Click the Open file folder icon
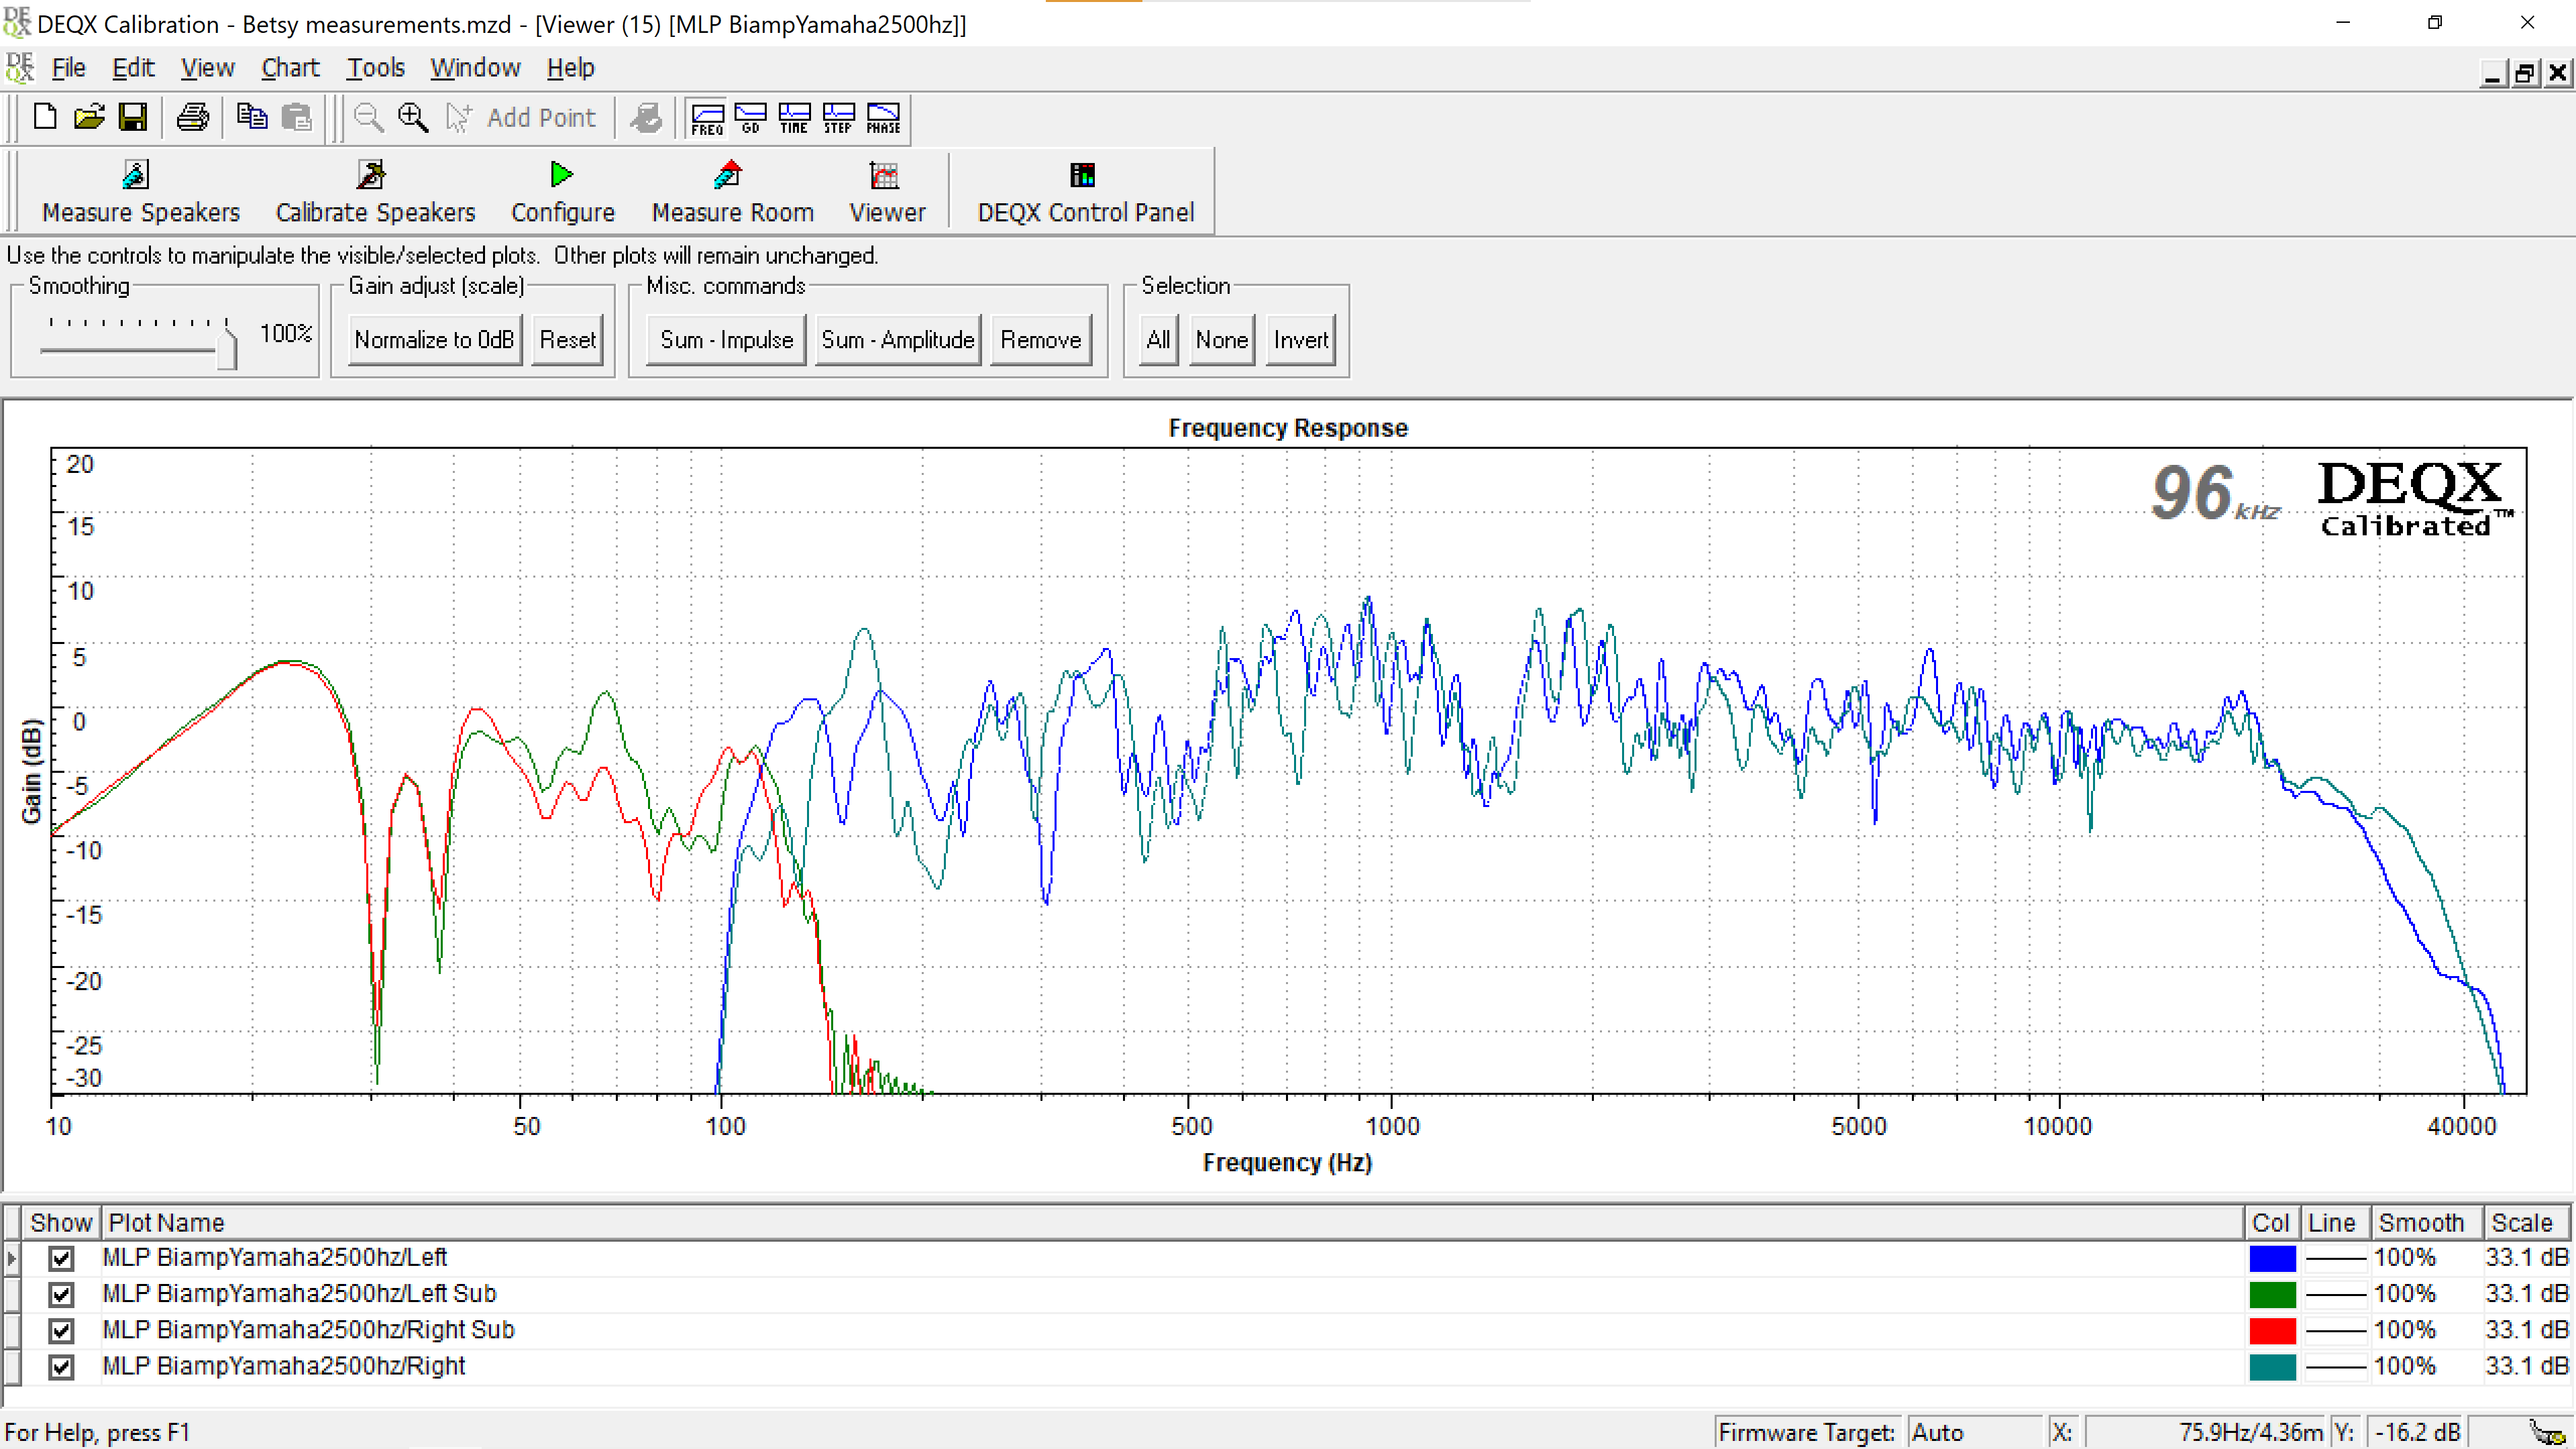 tap(89, 118)
